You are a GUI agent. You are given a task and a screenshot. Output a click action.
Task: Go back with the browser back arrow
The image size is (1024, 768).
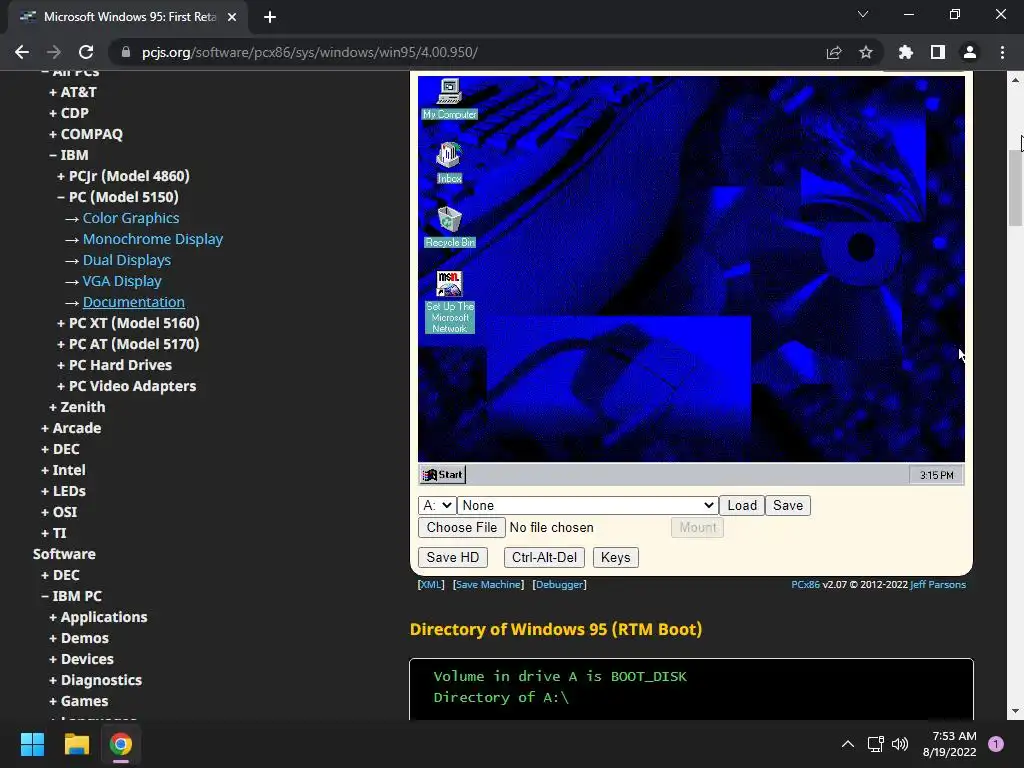22,52
